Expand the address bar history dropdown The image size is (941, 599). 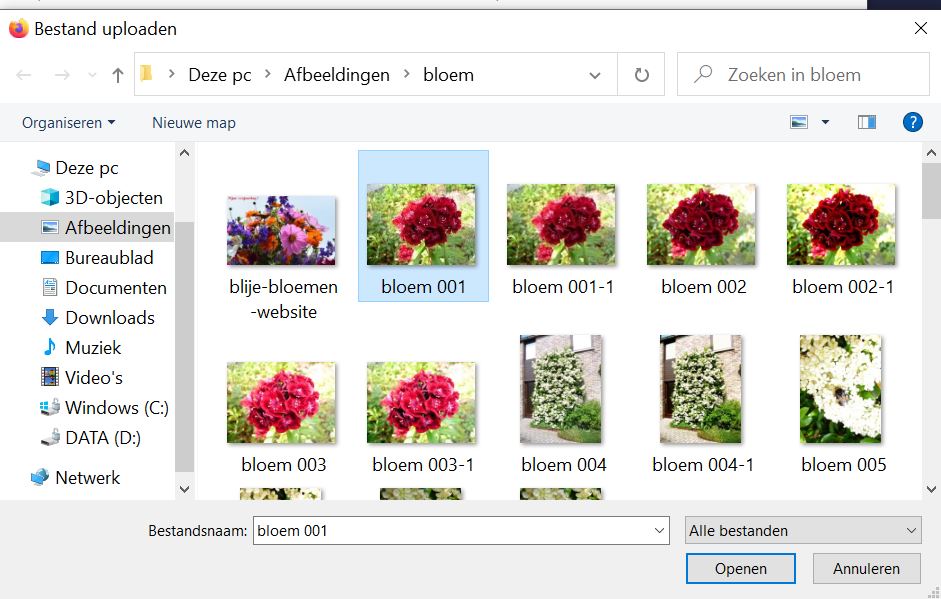595,75
